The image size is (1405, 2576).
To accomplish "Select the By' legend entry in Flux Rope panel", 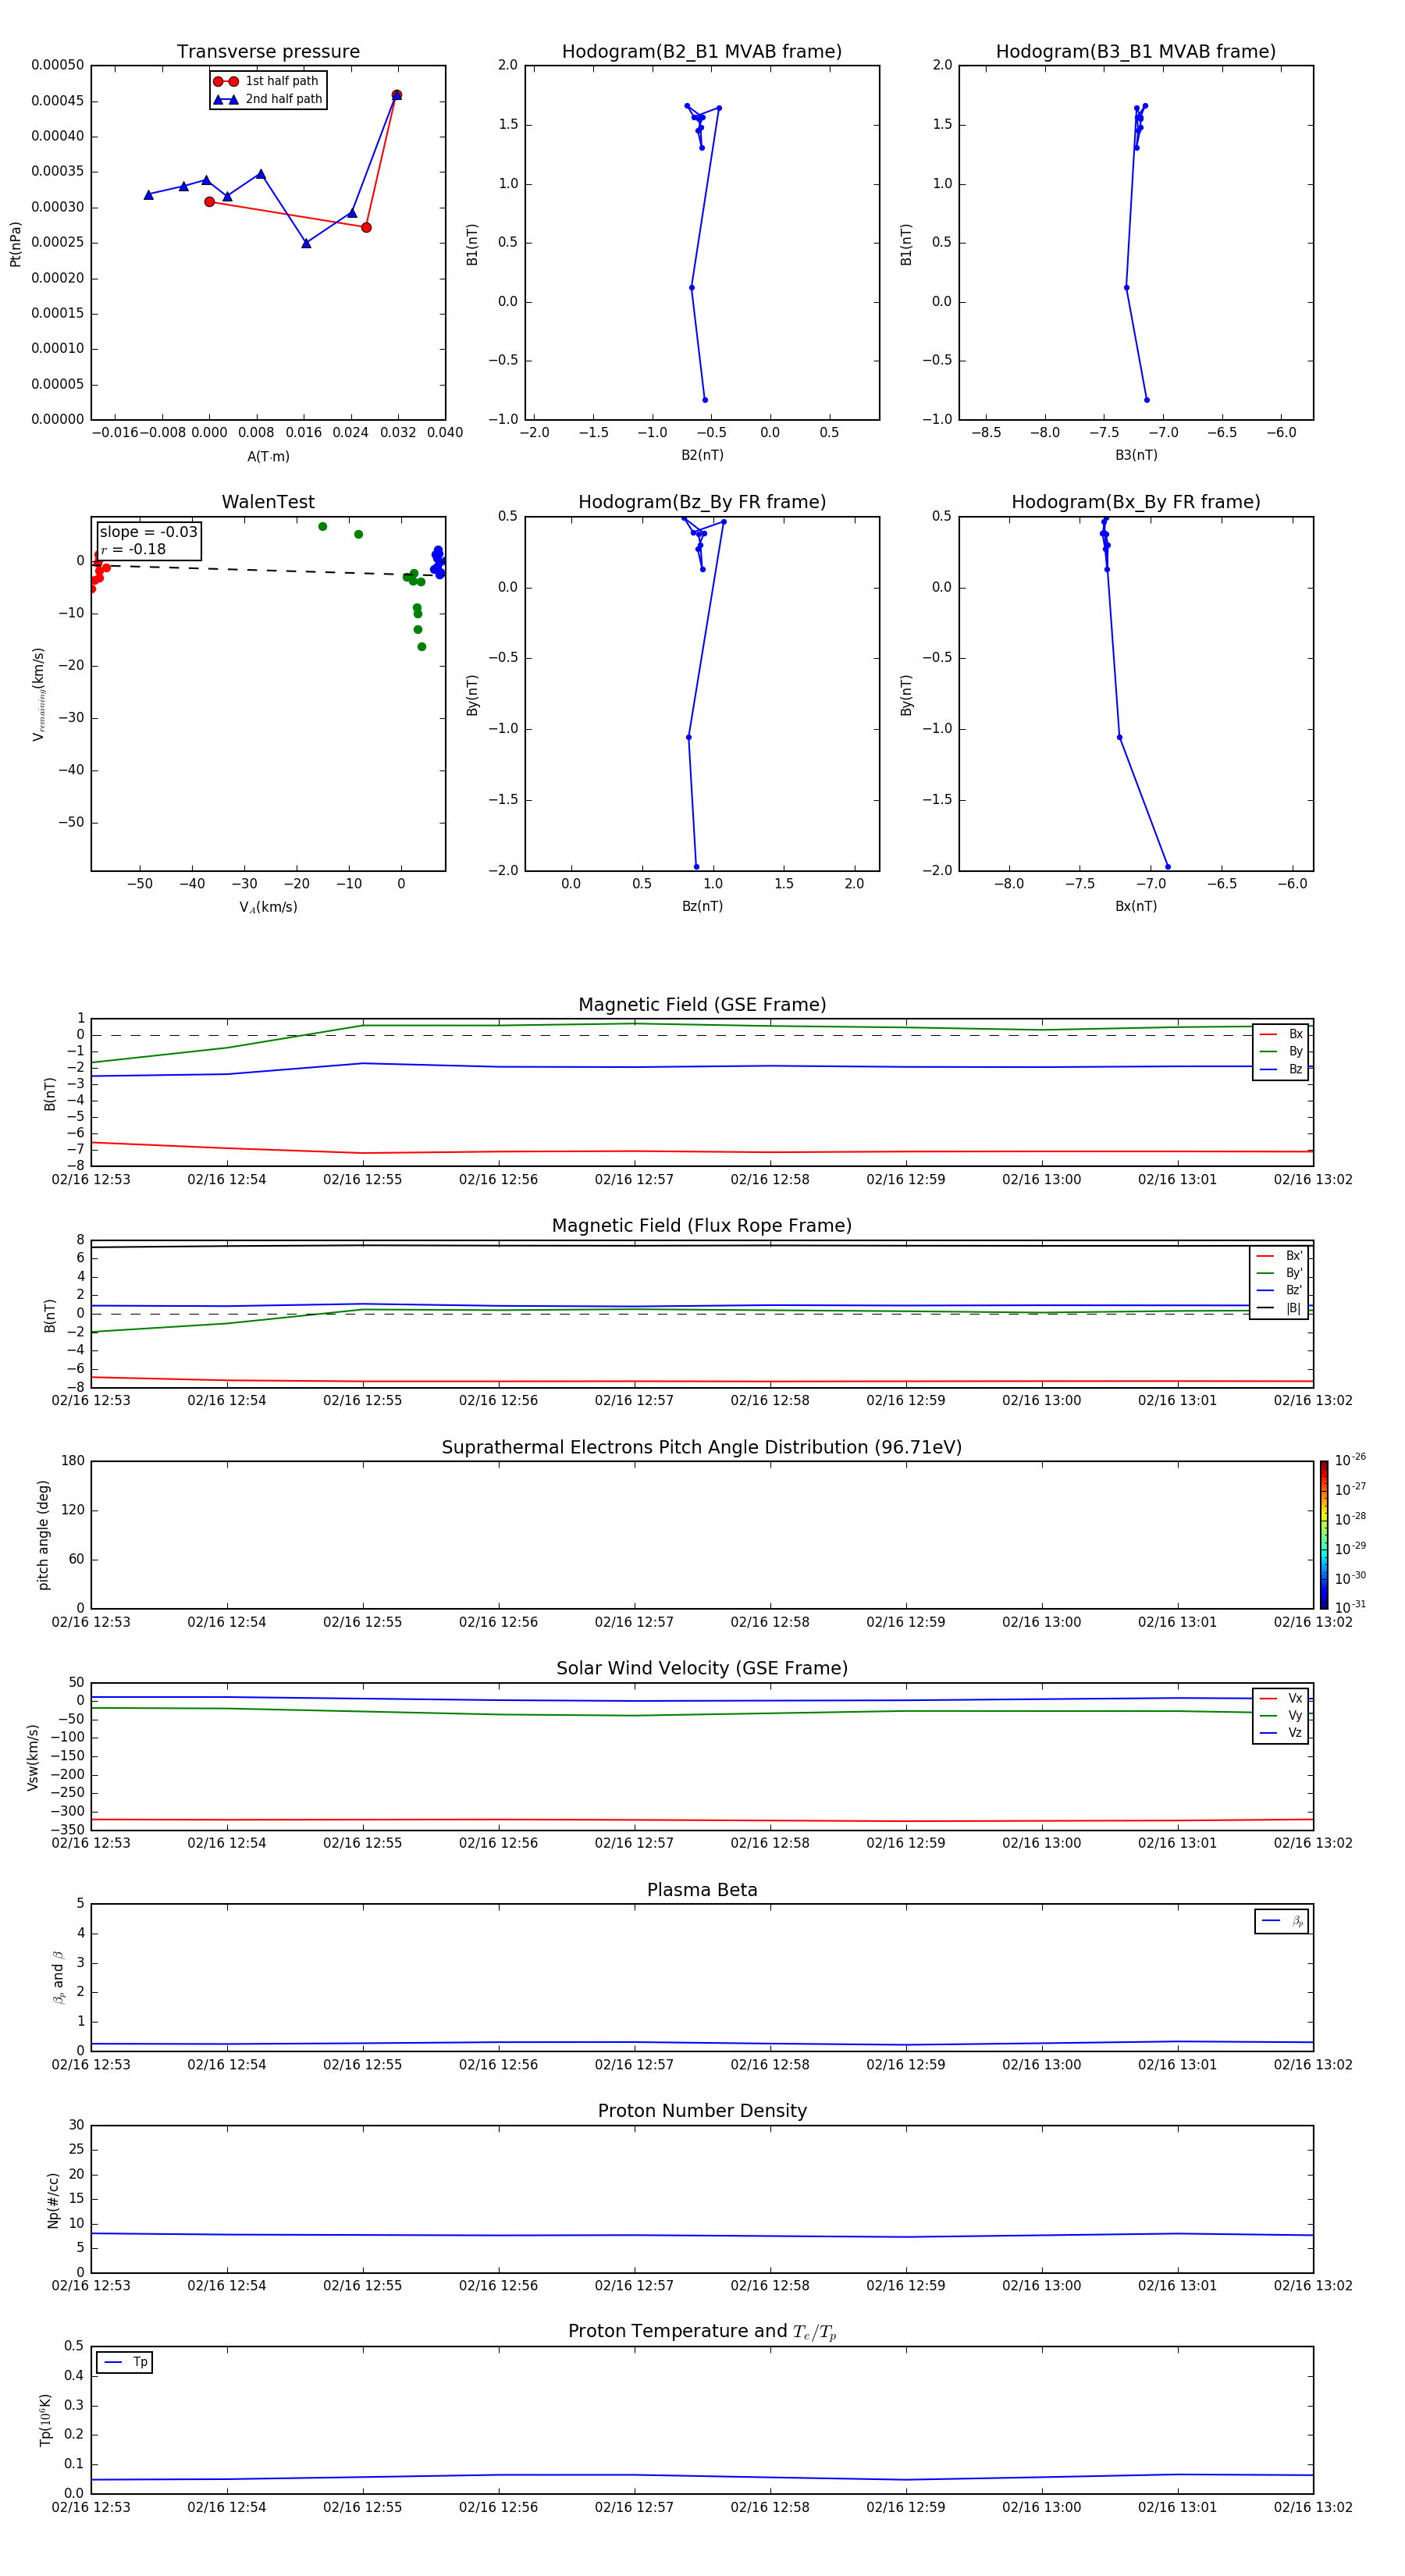I will click(1280, 1273).
